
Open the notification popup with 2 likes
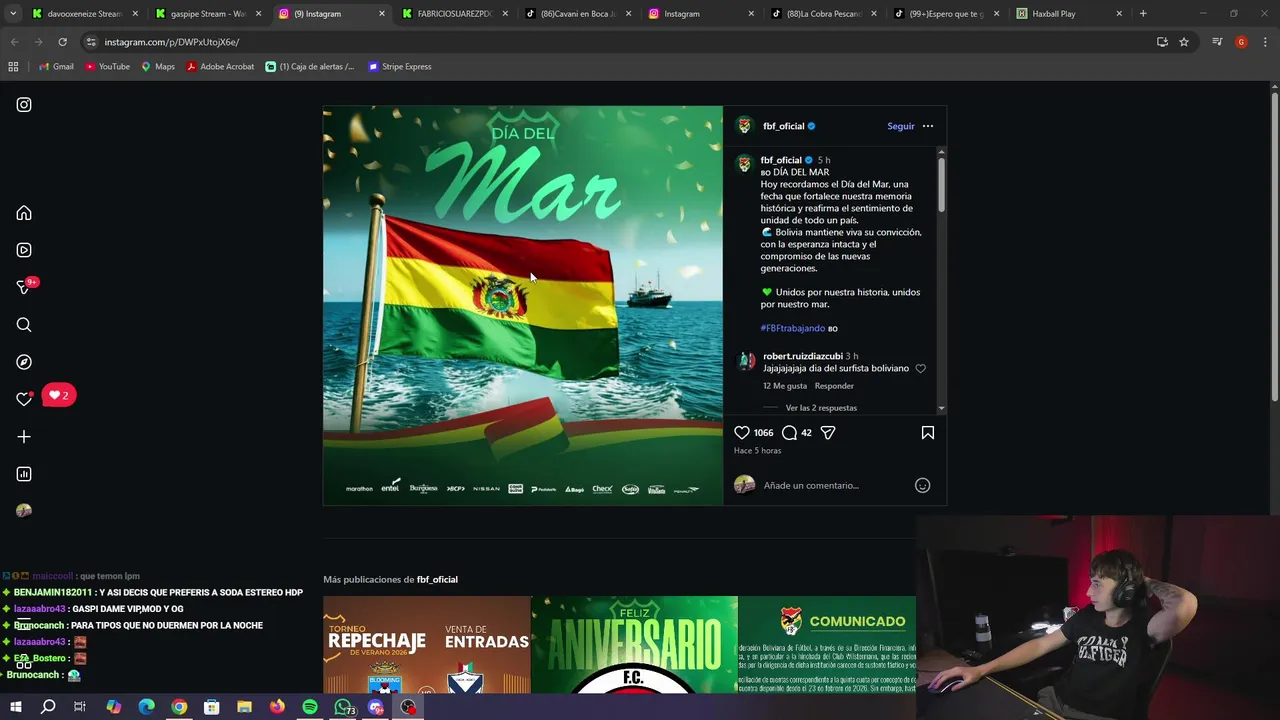point(59,395)
